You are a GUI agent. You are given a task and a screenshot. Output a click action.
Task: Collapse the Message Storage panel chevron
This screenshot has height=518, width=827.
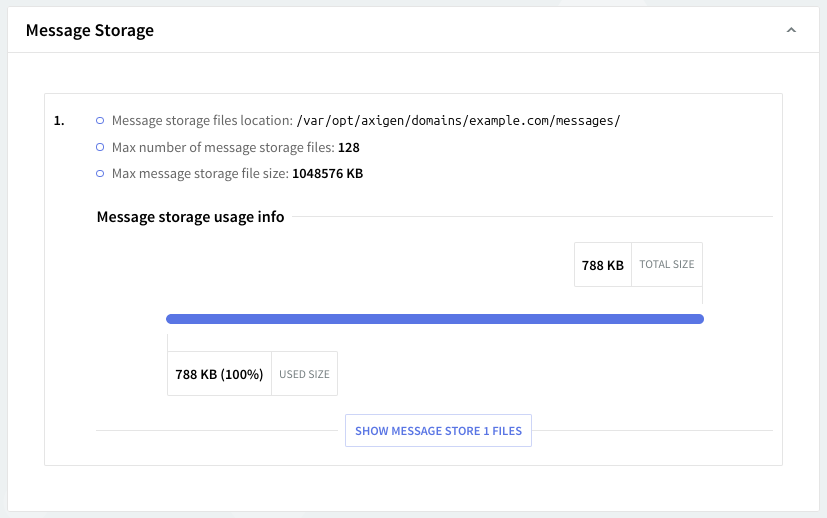click(x=791, y=31)
